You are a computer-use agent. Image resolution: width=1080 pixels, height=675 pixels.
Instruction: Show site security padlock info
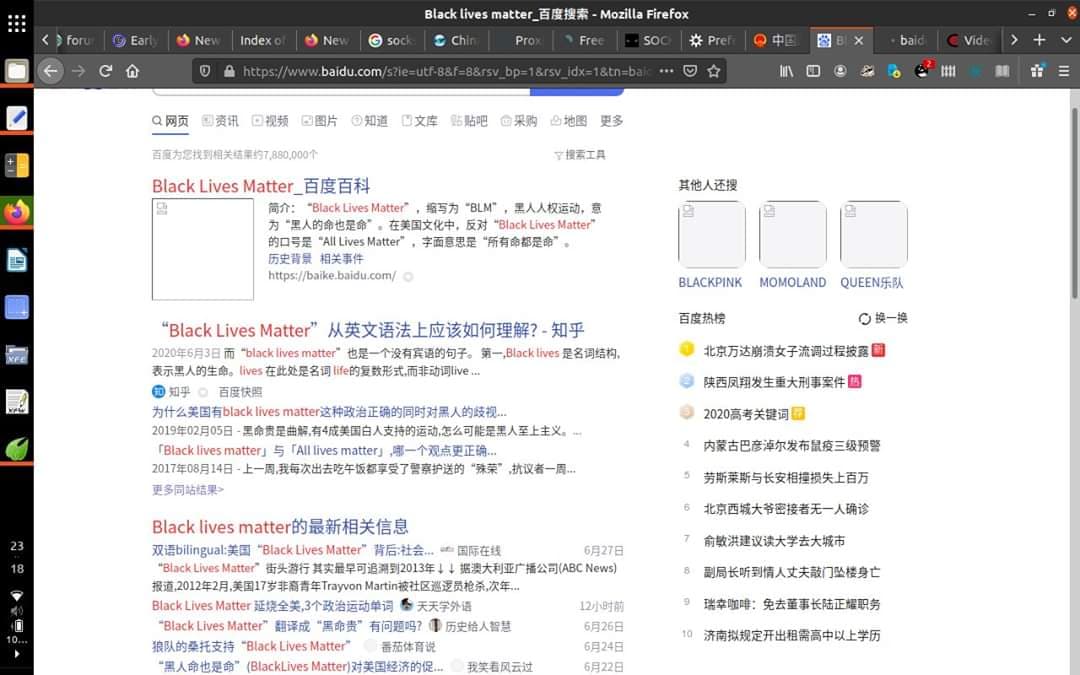229,71
